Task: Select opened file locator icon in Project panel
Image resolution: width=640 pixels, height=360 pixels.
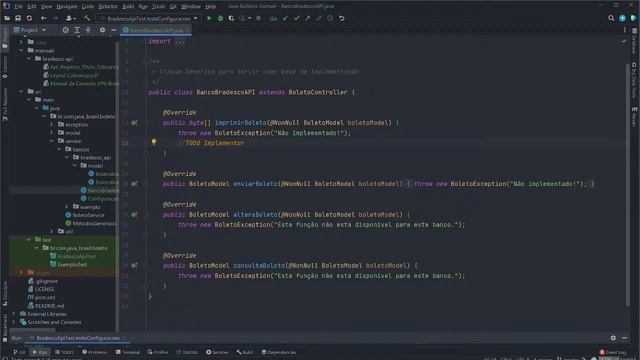Action: (x=65, y=30)
